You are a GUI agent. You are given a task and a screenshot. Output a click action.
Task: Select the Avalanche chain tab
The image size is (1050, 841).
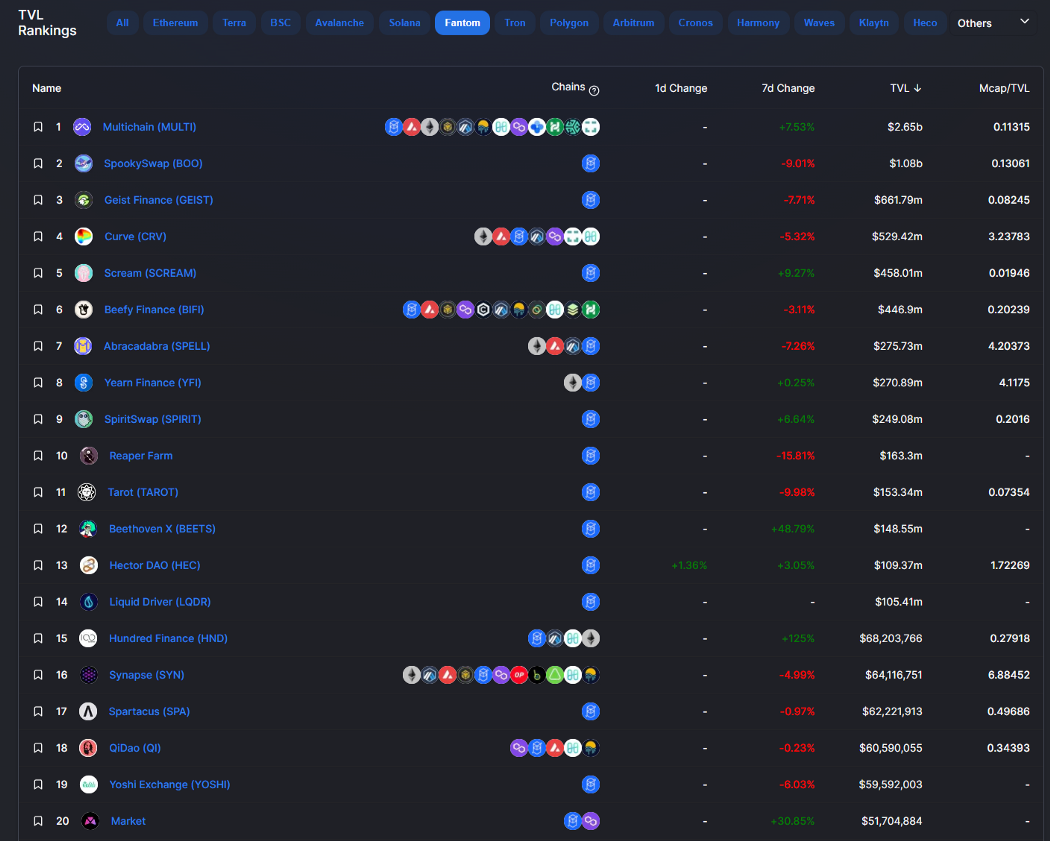(x=339, y=22)
